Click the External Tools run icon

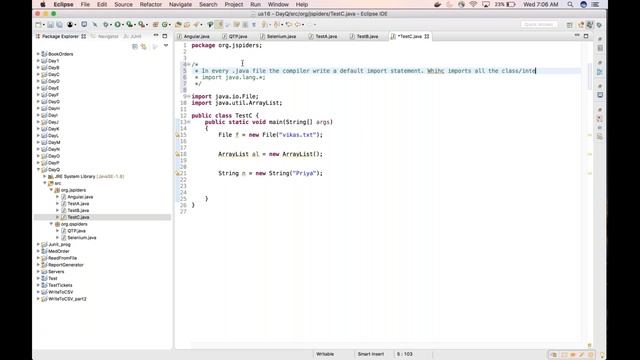click(142, 25)
